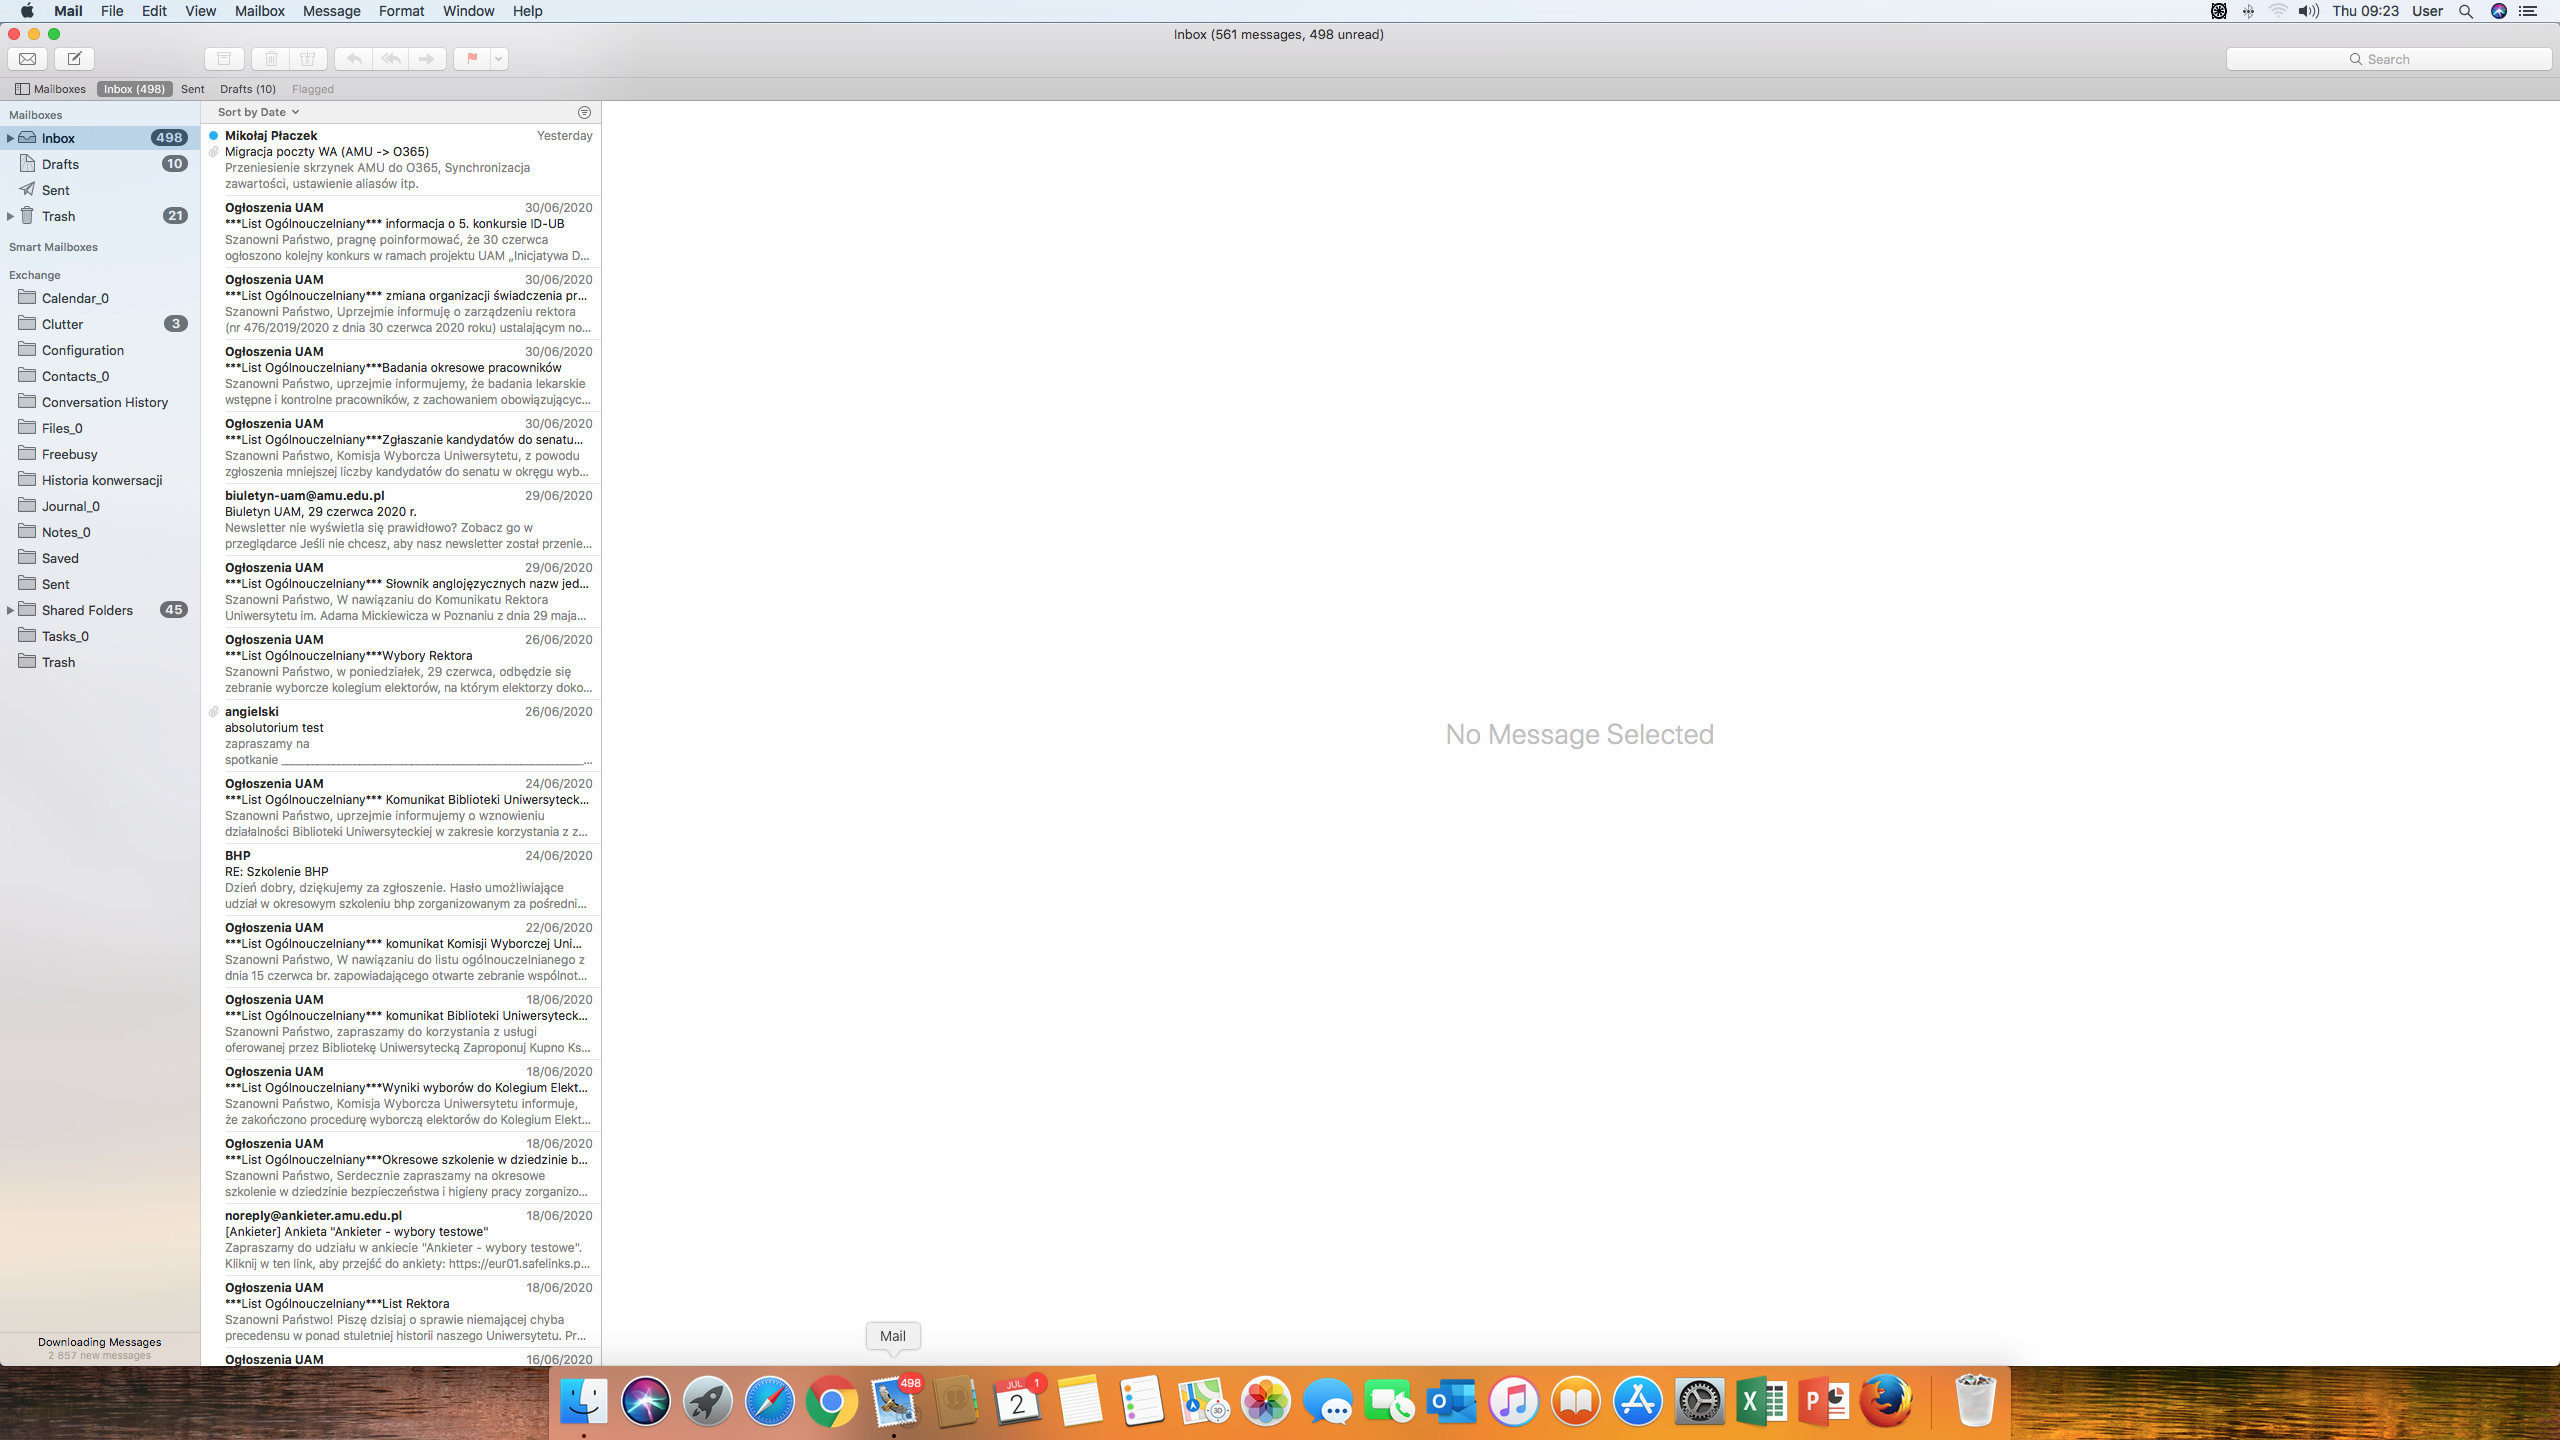Open the flag color dropdown arrow
This screenshot has width=2560, height=1440.
pyautogui.click(x=498, y=59)
